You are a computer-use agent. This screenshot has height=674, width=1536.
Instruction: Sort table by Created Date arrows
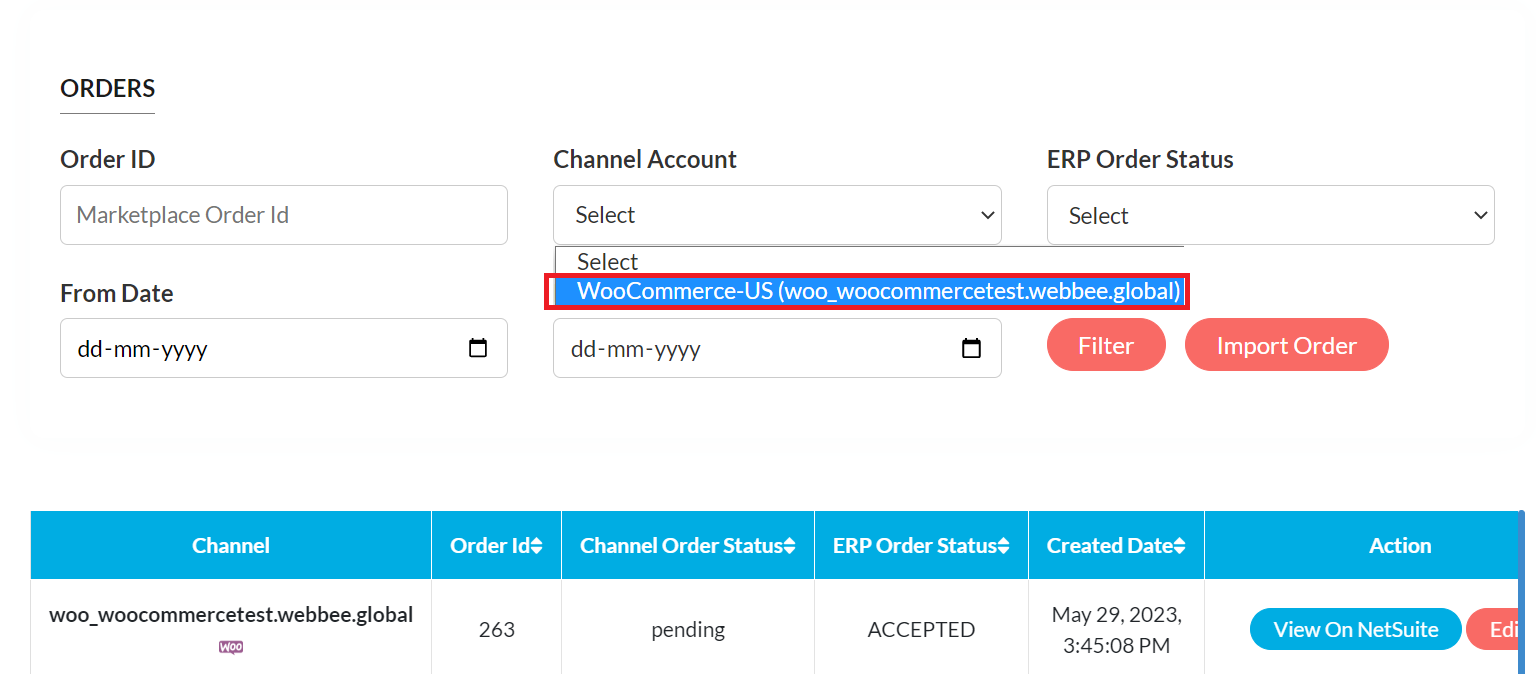[1180, 546]
